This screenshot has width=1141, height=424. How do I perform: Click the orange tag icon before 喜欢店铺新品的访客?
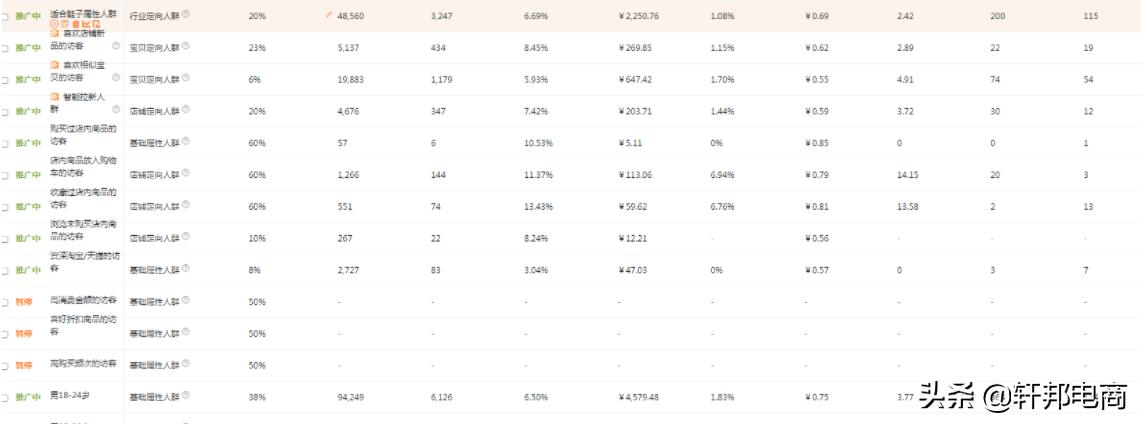[x=55, y=33]
